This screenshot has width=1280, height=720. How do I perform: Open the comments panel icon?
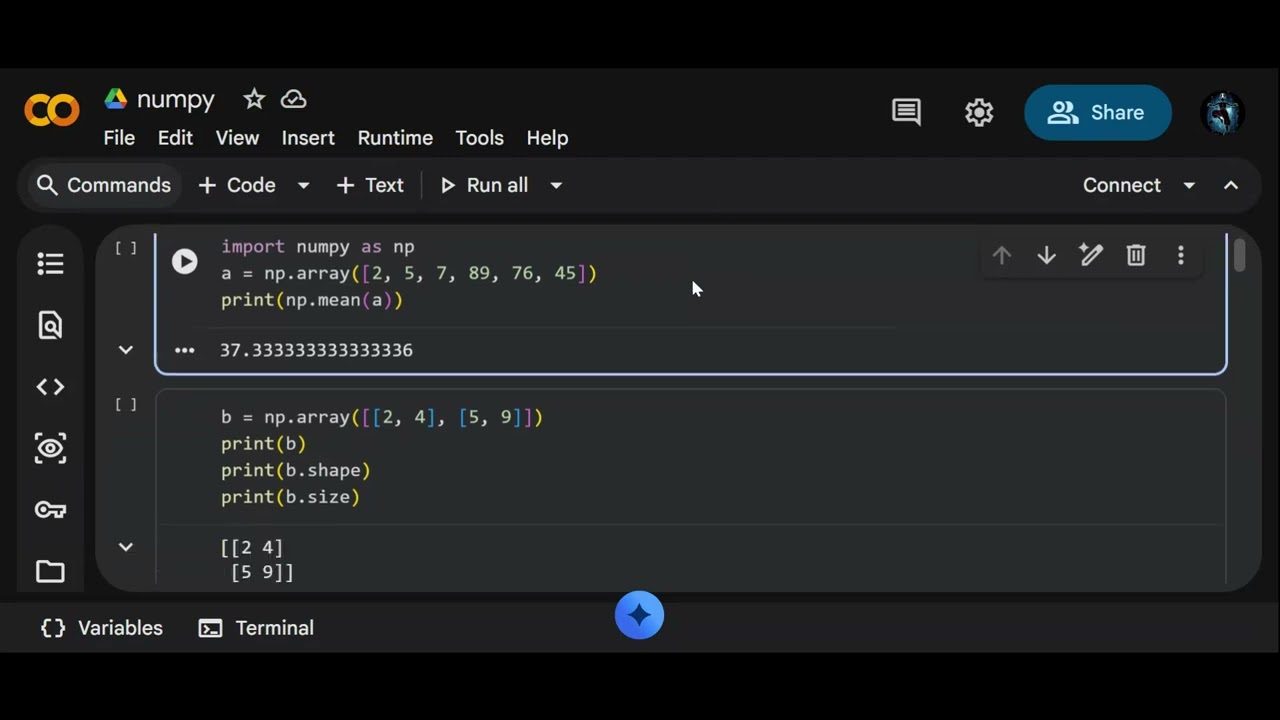[x=906, y=112]
